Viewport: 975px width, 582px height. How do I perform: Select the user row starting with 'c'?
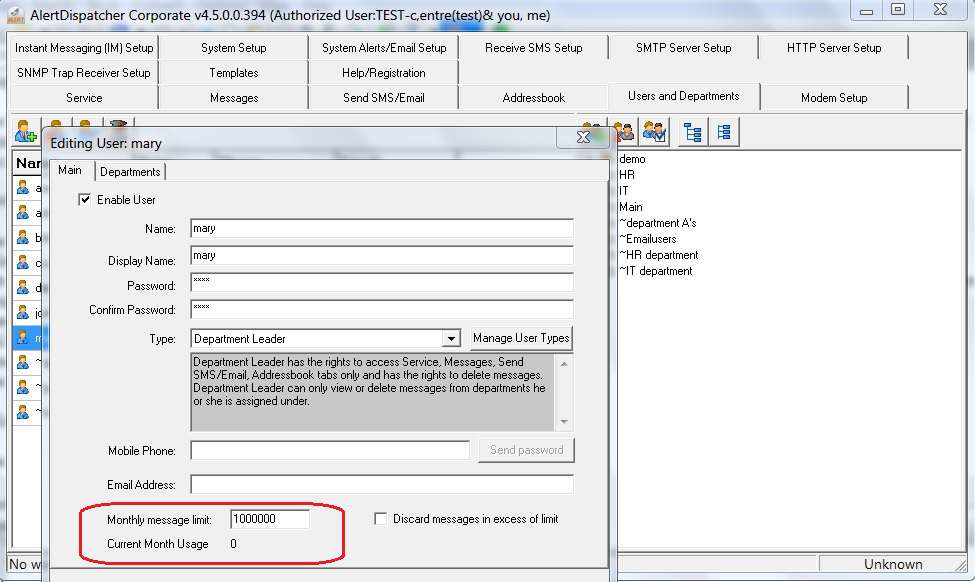coord(27,262)
